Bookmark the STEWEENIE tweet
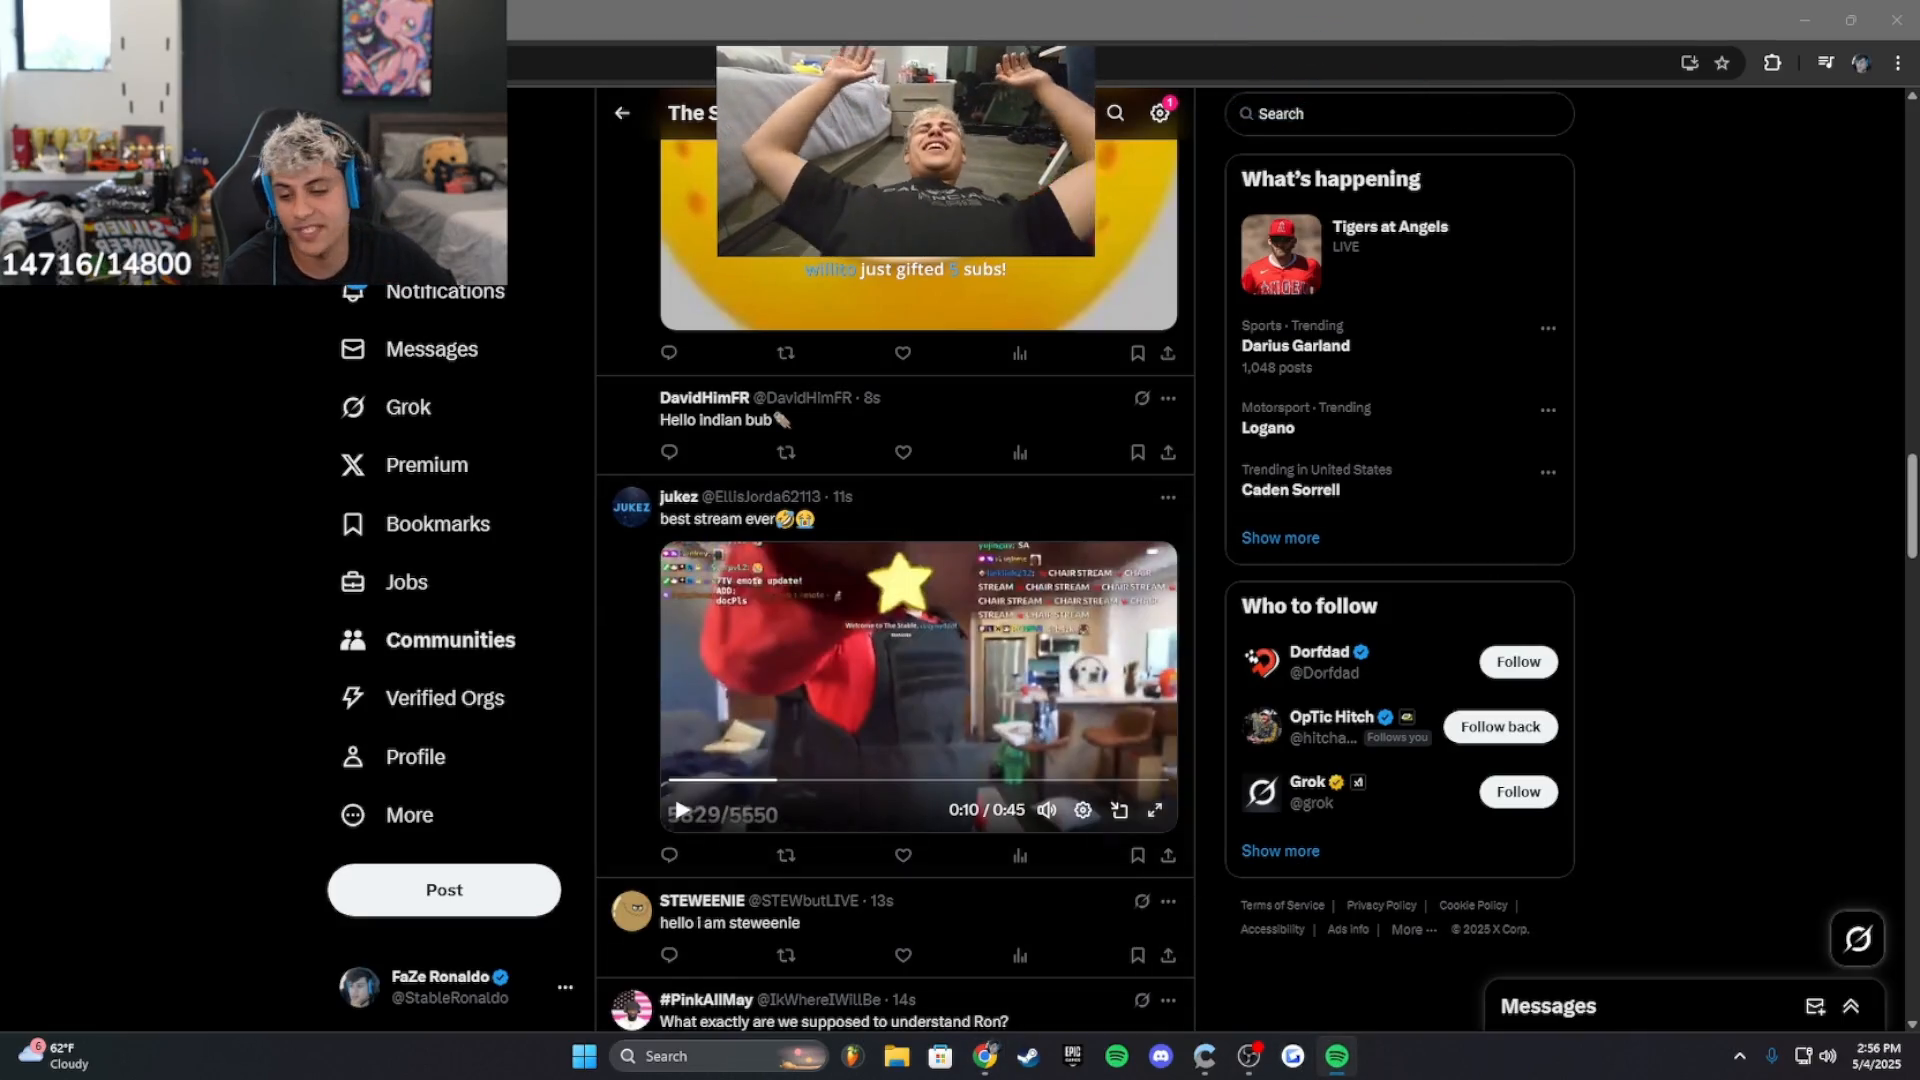Image resolution: width=1920 pixels, height=1080 pixels. click(1137, 955)
